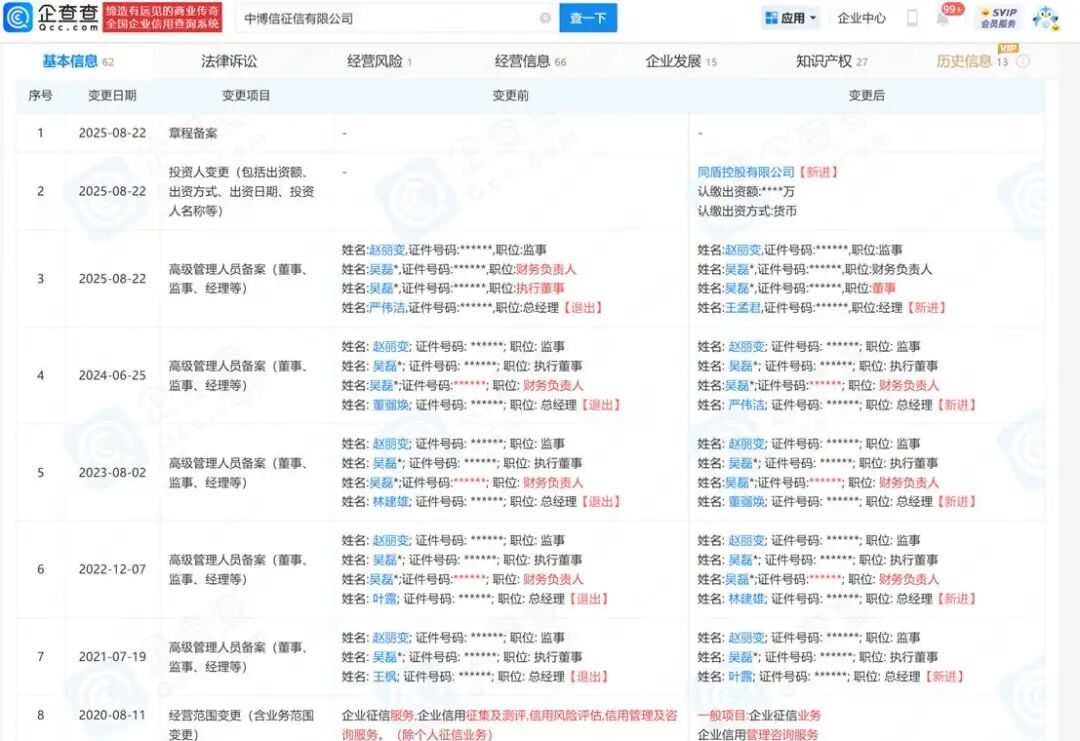Select the 2022-12-07 date cell
This screenshot has width=1080, height=741.
pos(112,570)
